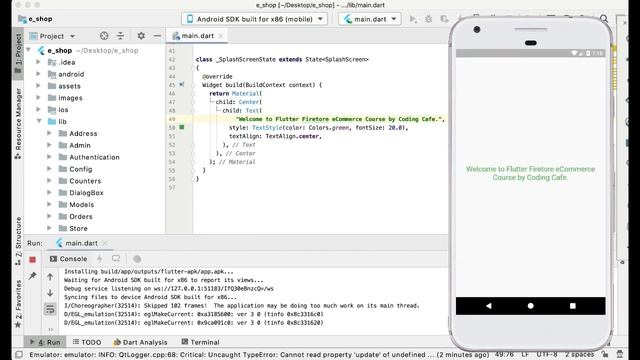Click the icon right of the lightning bolt

click(x=116, y=259)
